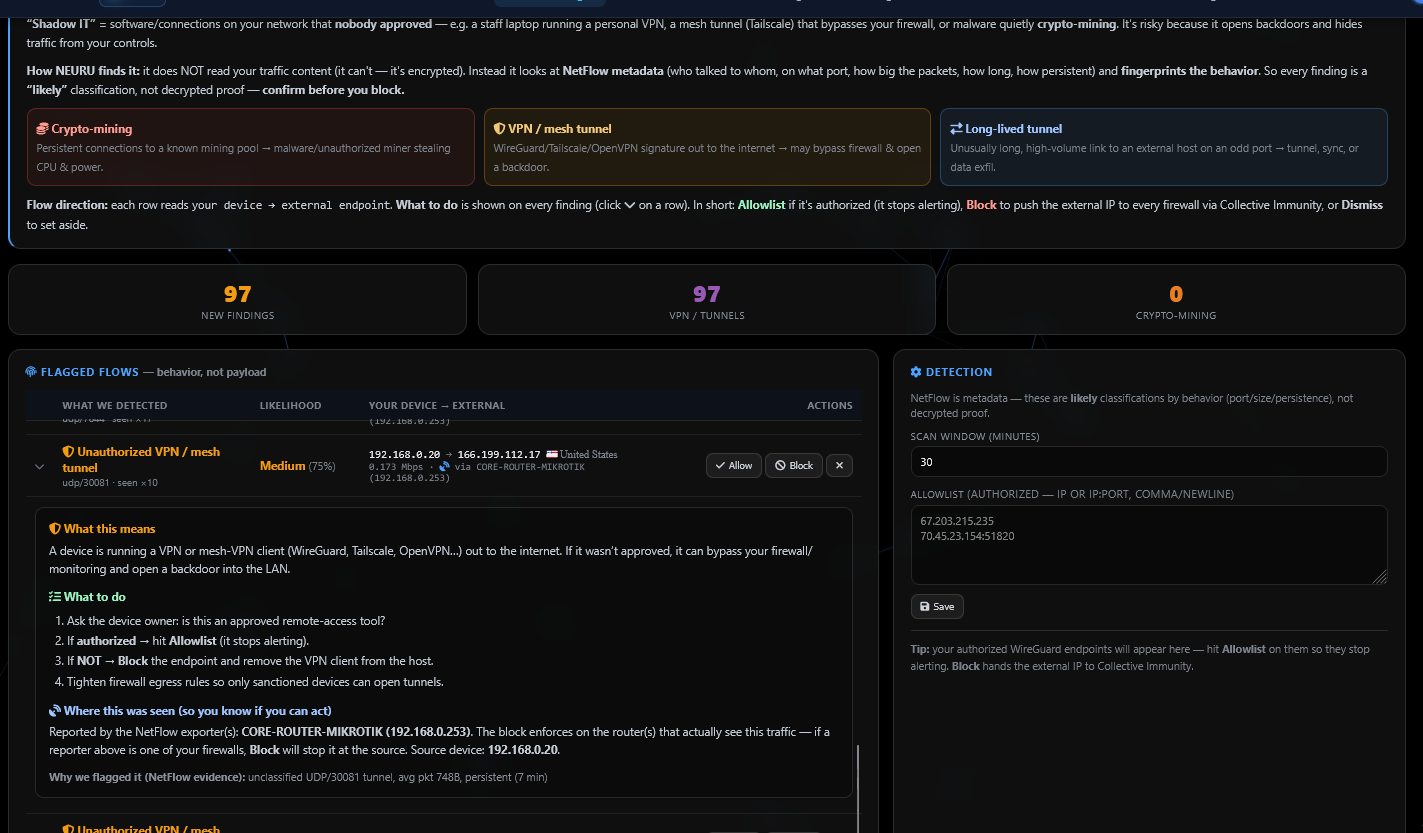Block the 166.199.112.17 endpoint

point(794,465)
